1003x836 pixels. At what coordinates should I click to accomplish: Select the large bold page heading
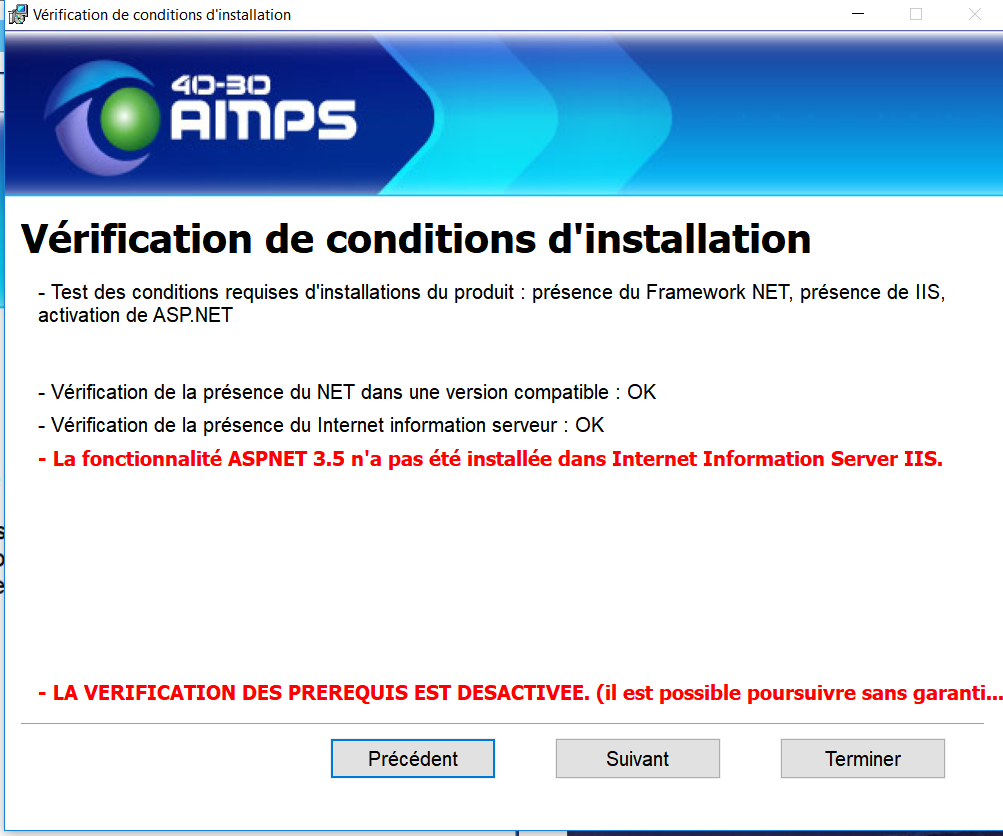pyautogui.click(x=416, y=240)
